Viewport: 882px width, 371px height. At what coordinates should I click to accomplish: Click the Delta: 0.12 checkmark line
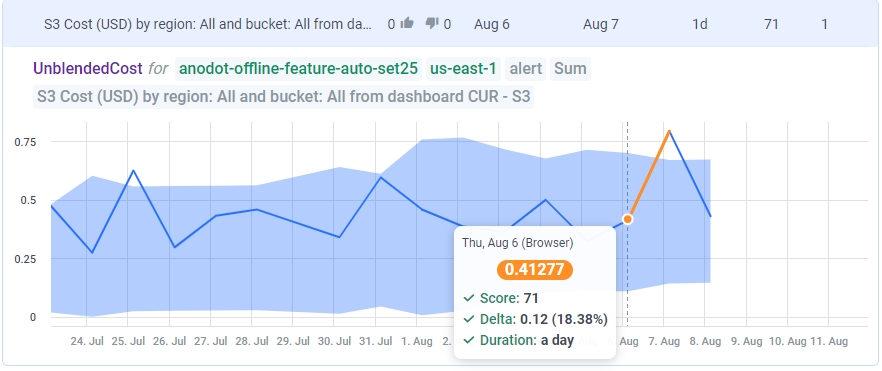pos(535,319)
